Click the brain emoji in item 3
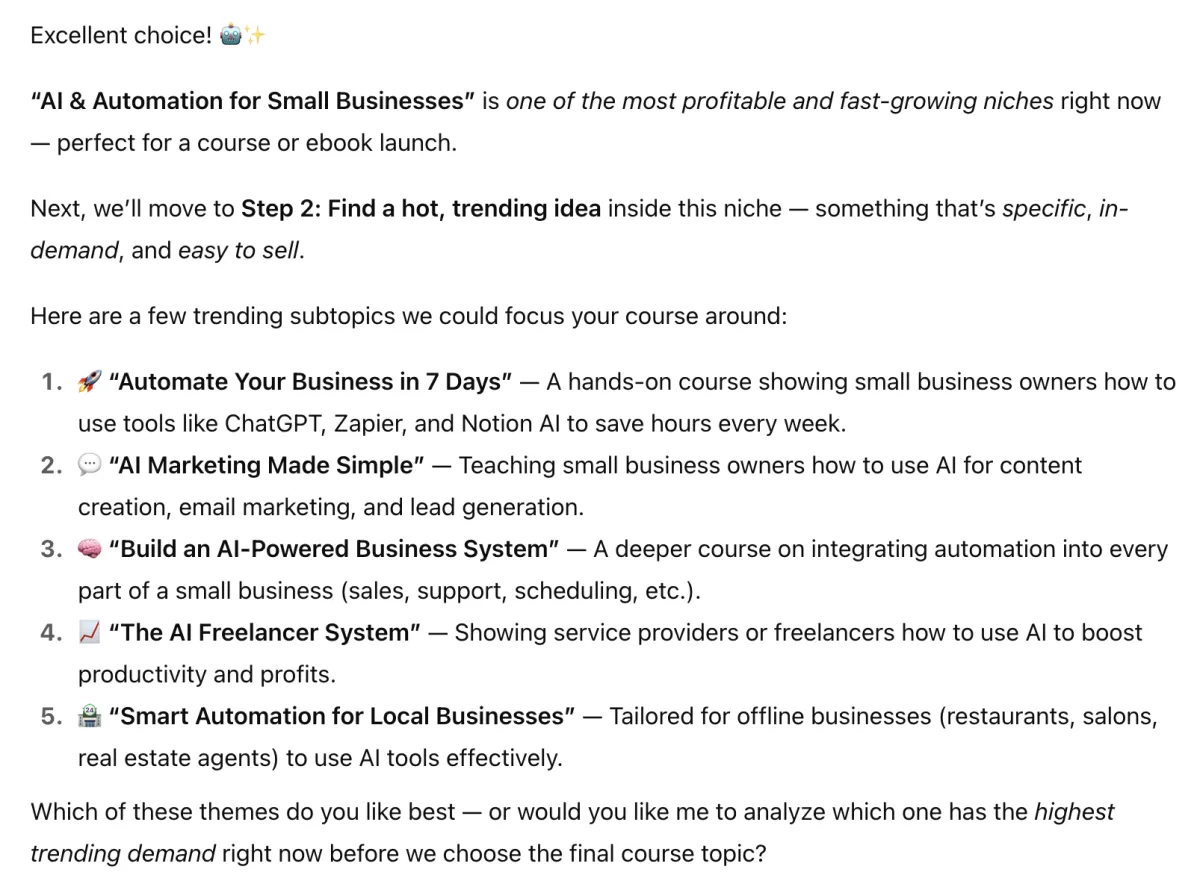This screenshot has width=1200, height=887. pos(89,549)
